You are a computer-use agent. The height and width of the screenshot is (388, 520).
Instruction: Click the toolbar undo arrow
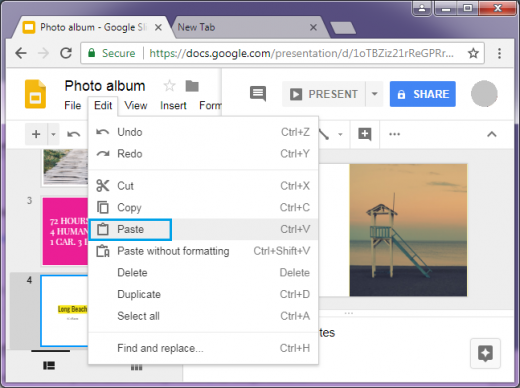click(x=73, y=134)
